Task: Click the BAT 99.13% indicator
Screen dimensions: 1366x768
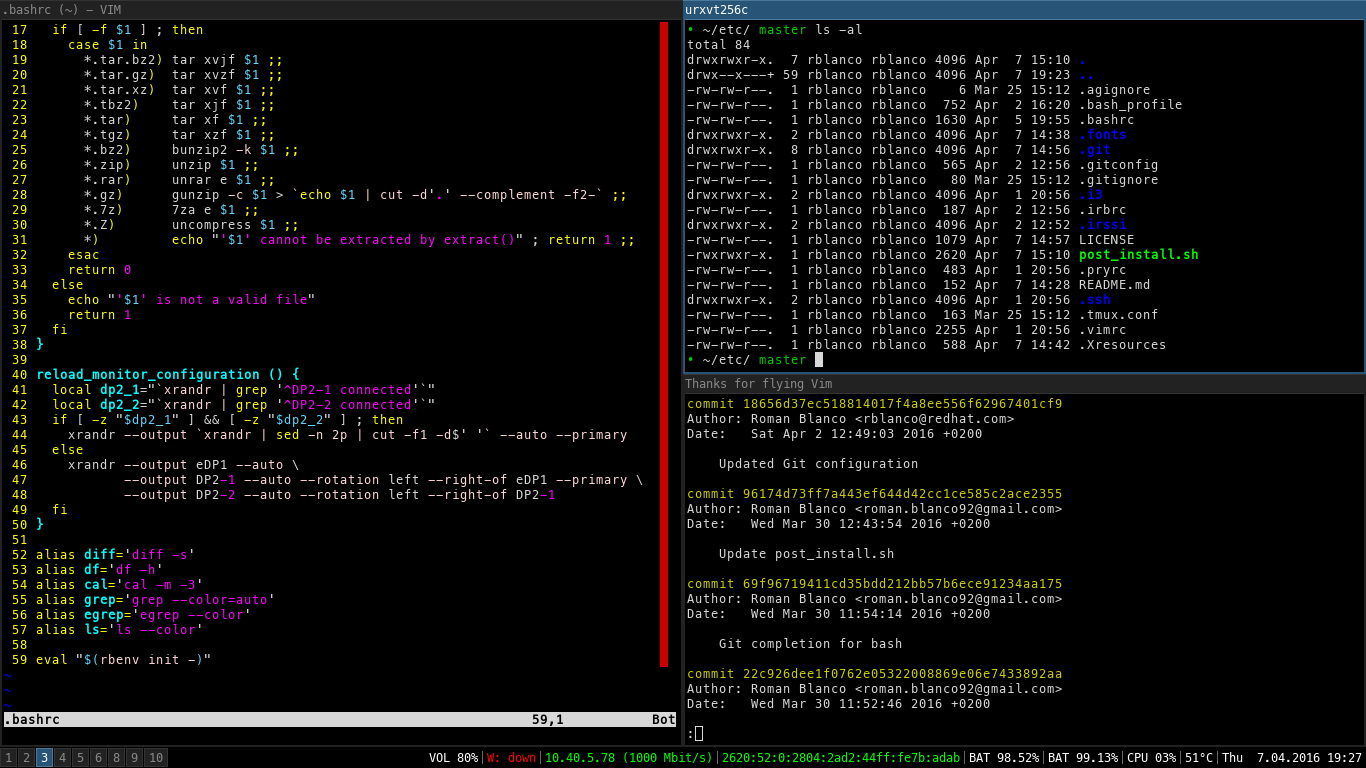Action: click(x=1082, y=758)
